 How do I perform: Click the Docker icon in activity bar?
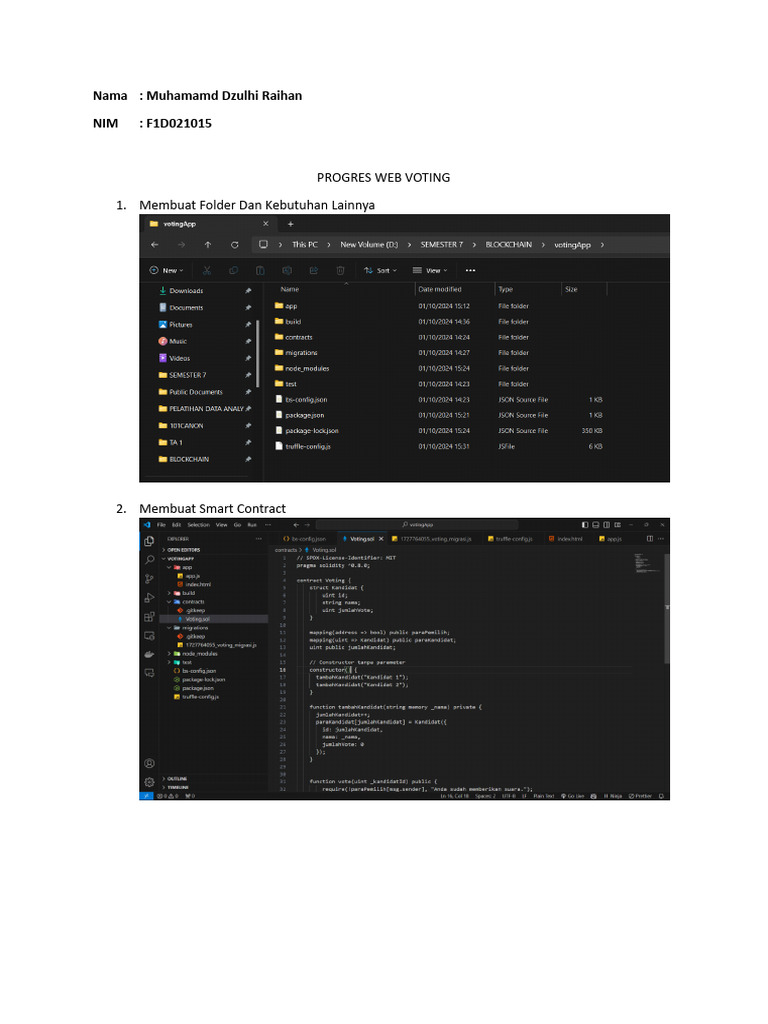tap(148, 655)
